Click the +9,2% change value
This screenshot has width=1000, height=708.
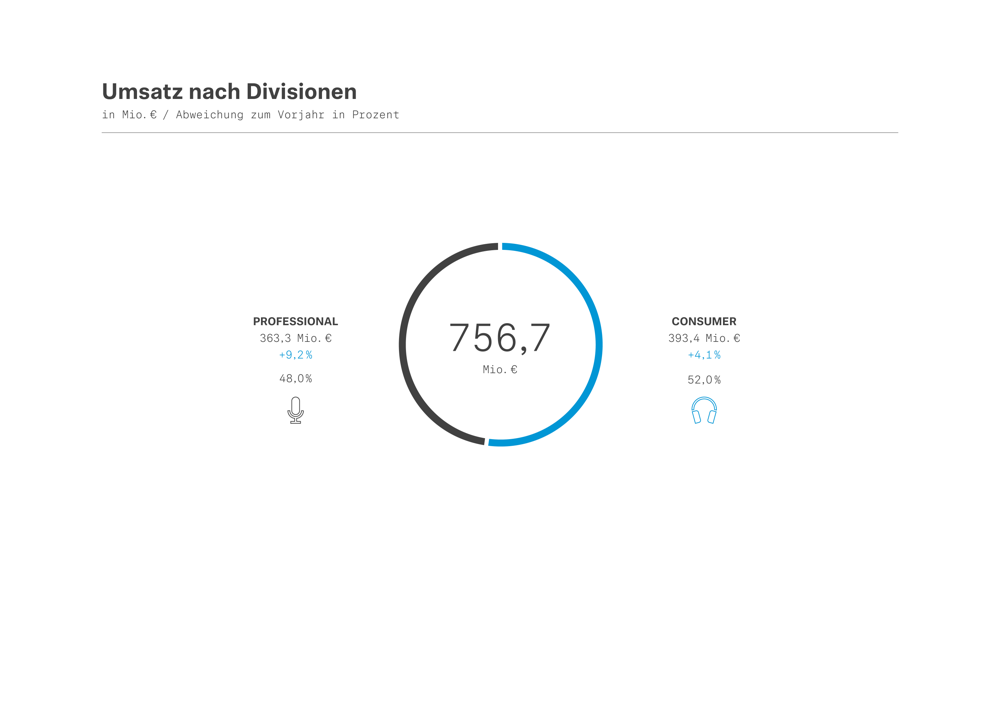pyautogui.click(x=295, y=355)
